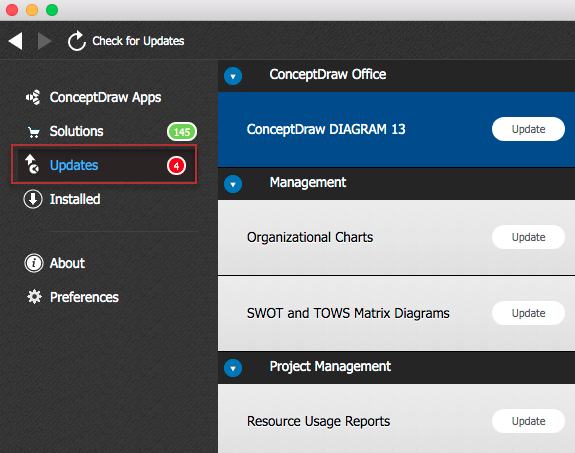Open the Installed section
The height and width of the screenshot is (453, 575).
(x=75, y=199)
